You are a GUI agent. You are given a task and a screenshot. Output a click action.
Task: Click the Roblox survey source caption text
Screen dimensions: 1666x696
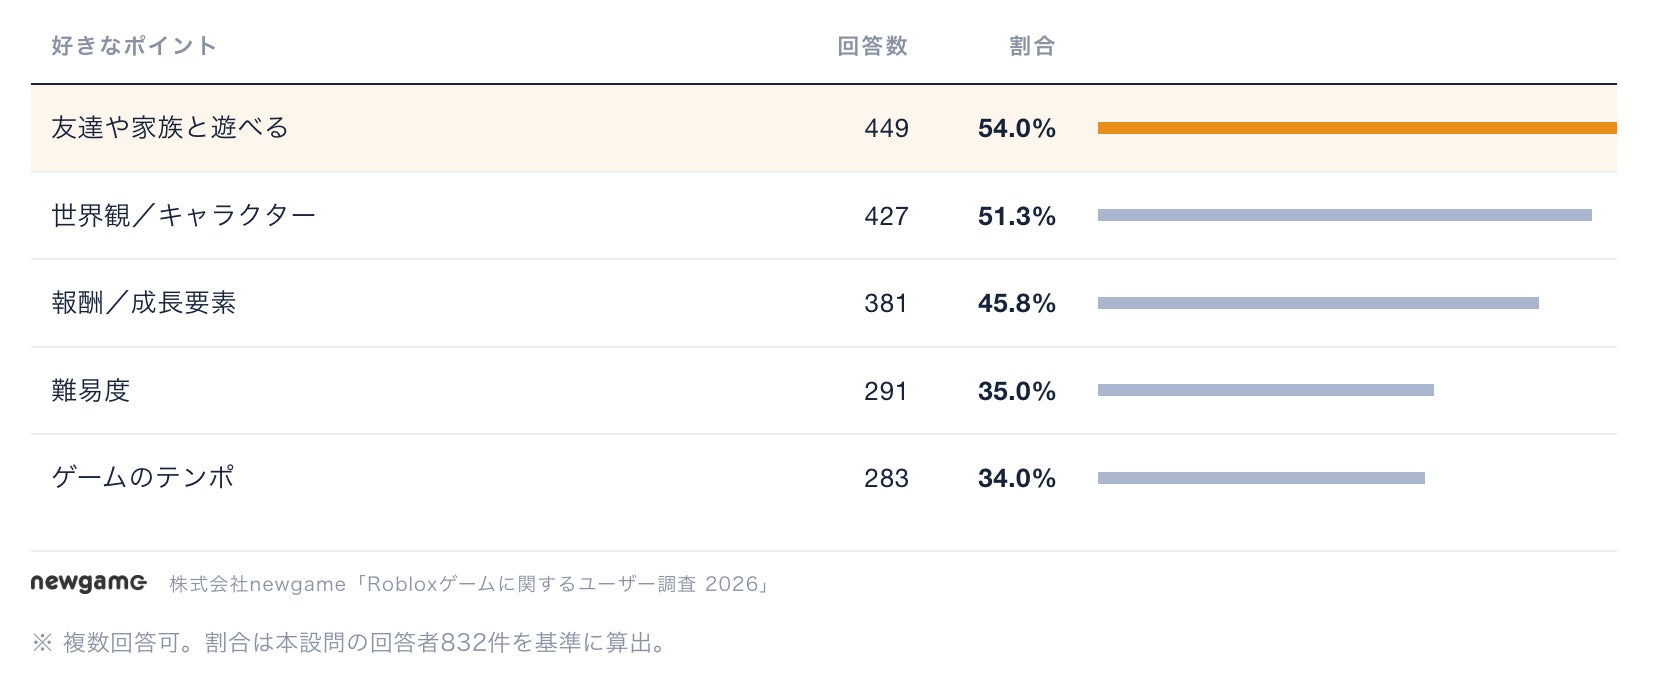click(470, 584)
